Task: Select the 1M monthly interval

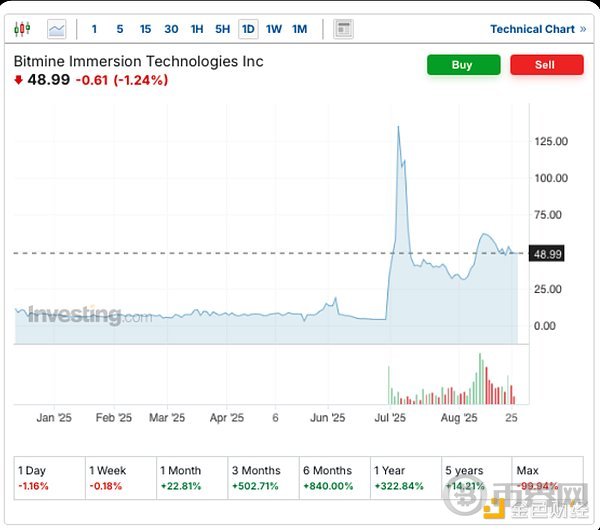Action: [x=300, y=29]
